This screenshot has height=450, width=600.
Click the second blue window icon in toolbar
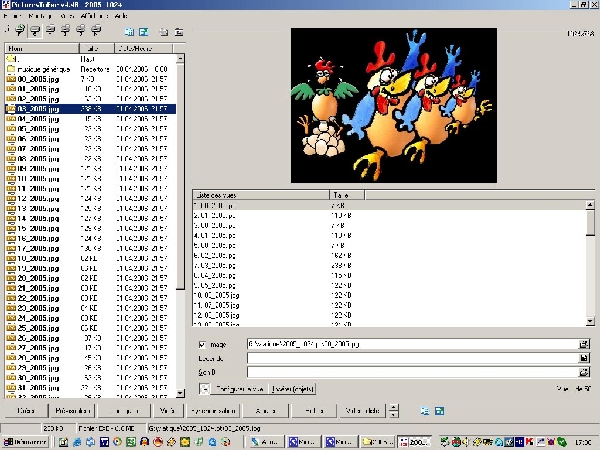[x=143, y=32]
